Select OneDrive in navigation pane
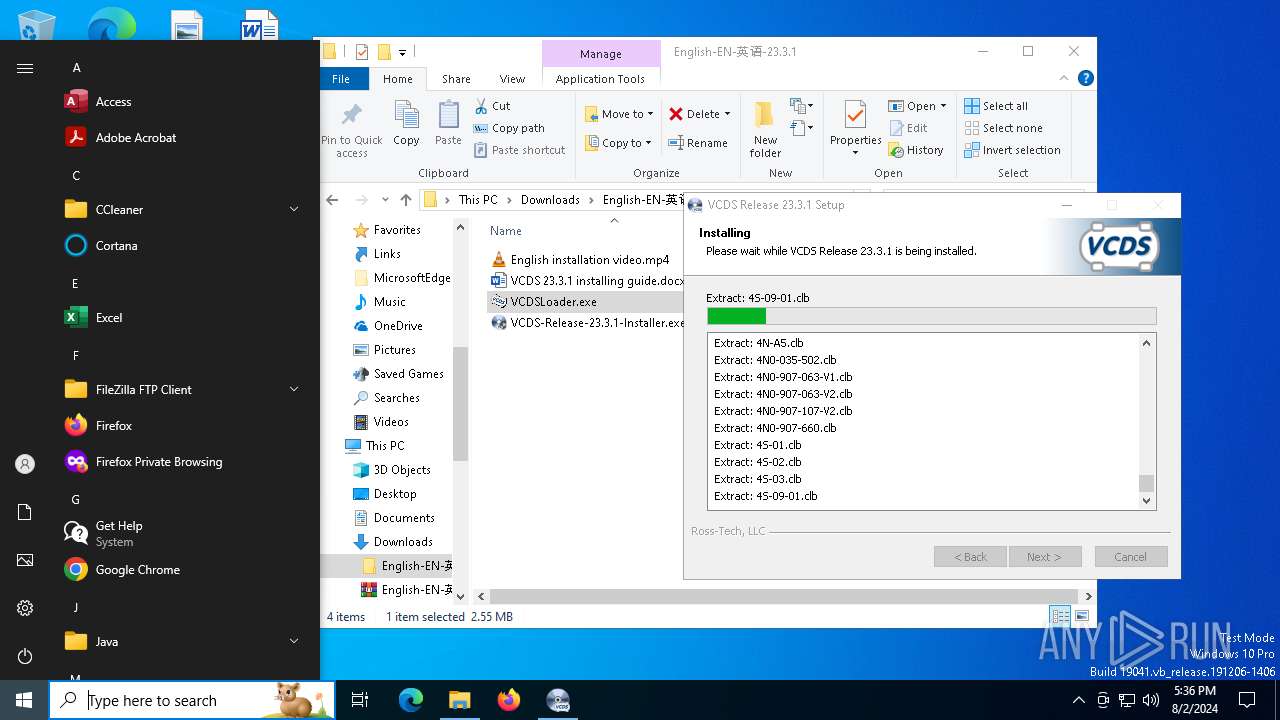 (388, 326)
